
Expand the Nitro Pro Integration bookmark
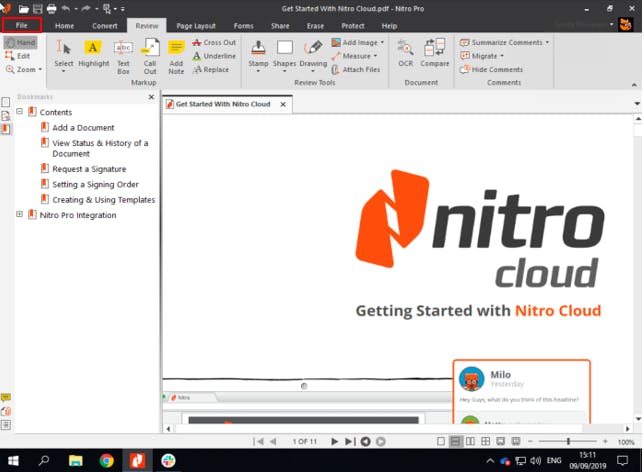[19, 215]
